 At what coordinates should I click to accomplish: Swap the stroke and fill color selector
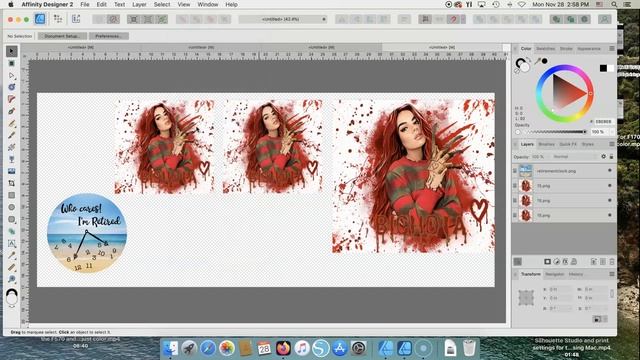[528, 60]
